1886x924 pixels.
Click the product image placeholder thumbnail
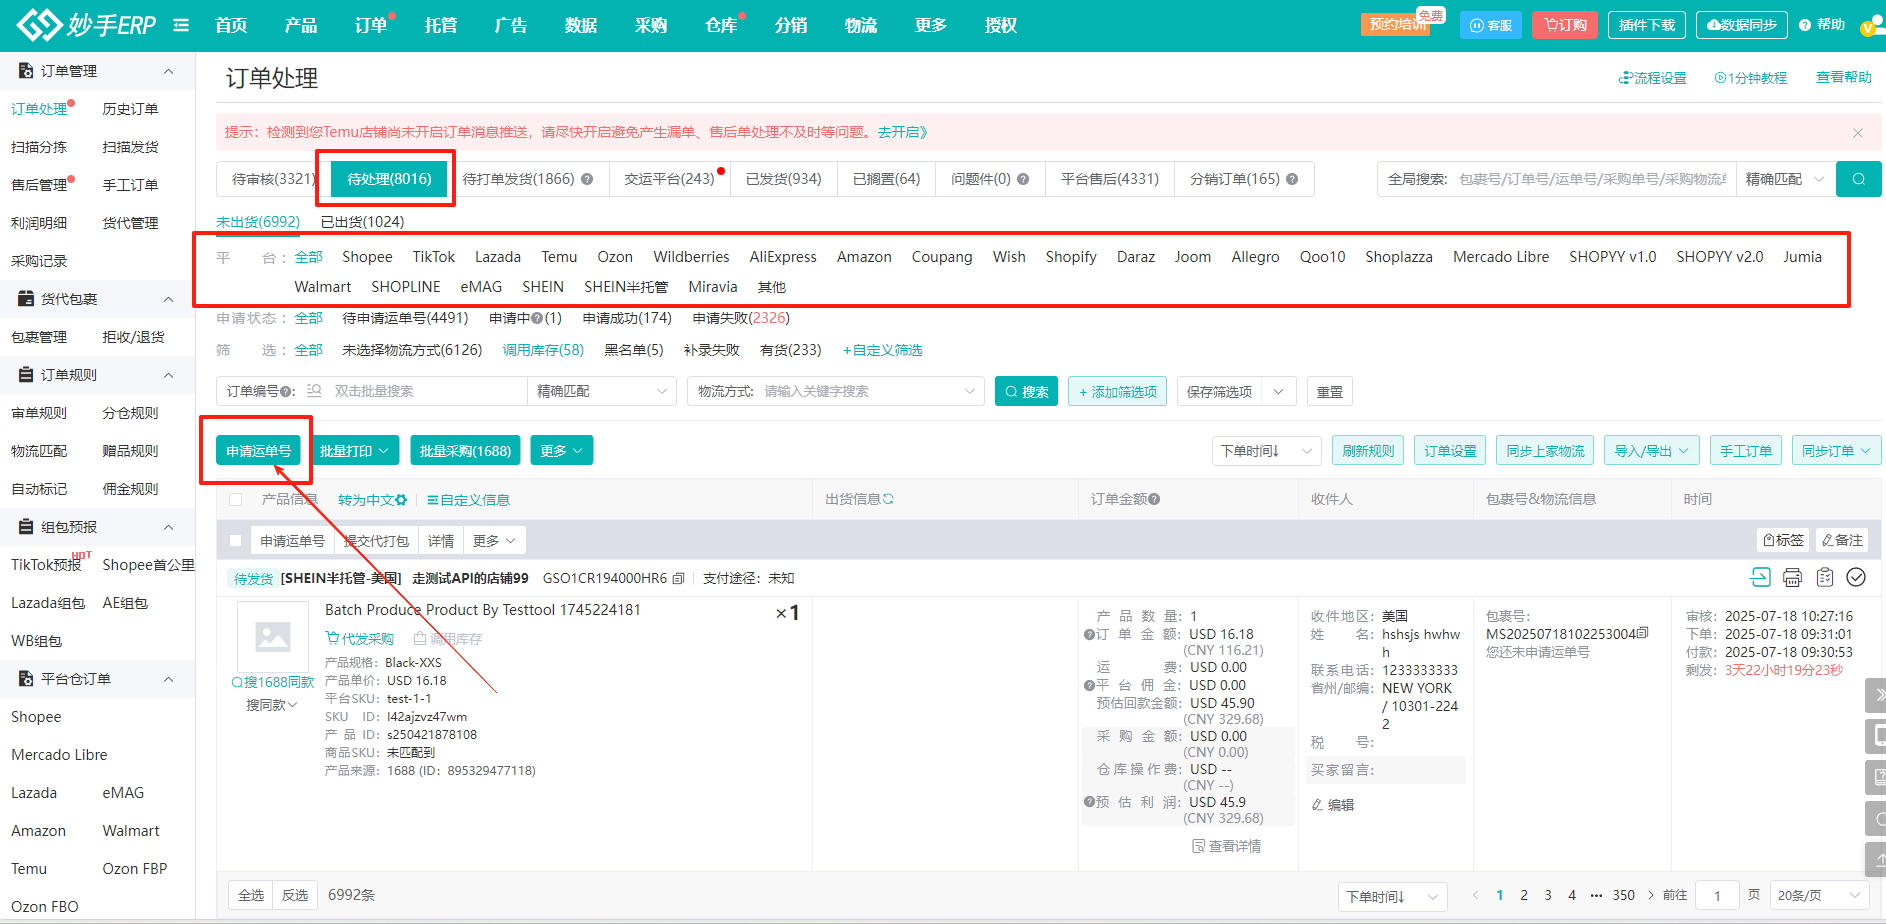[272, 636]
